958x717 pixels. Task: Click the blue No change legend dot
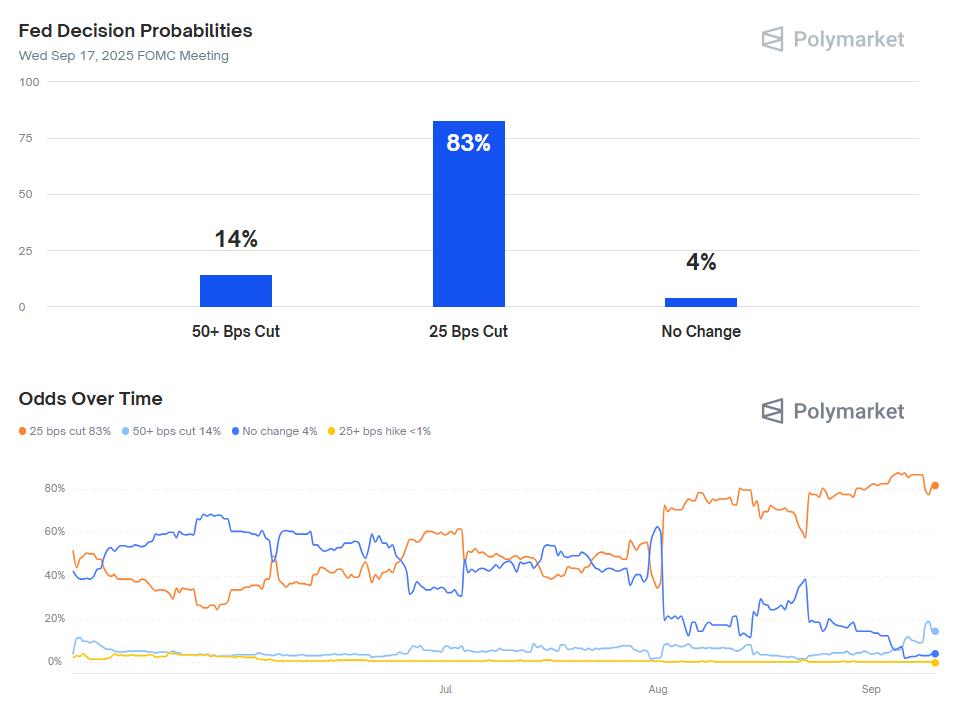click(x=235, y=431)
